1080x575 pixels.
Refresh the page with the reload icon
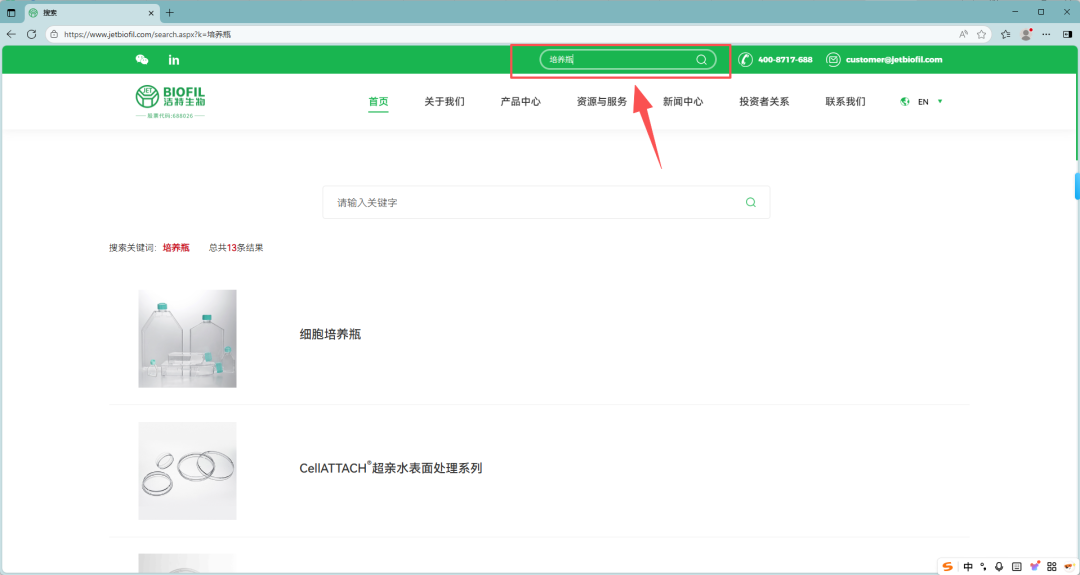tap(32, 34)
